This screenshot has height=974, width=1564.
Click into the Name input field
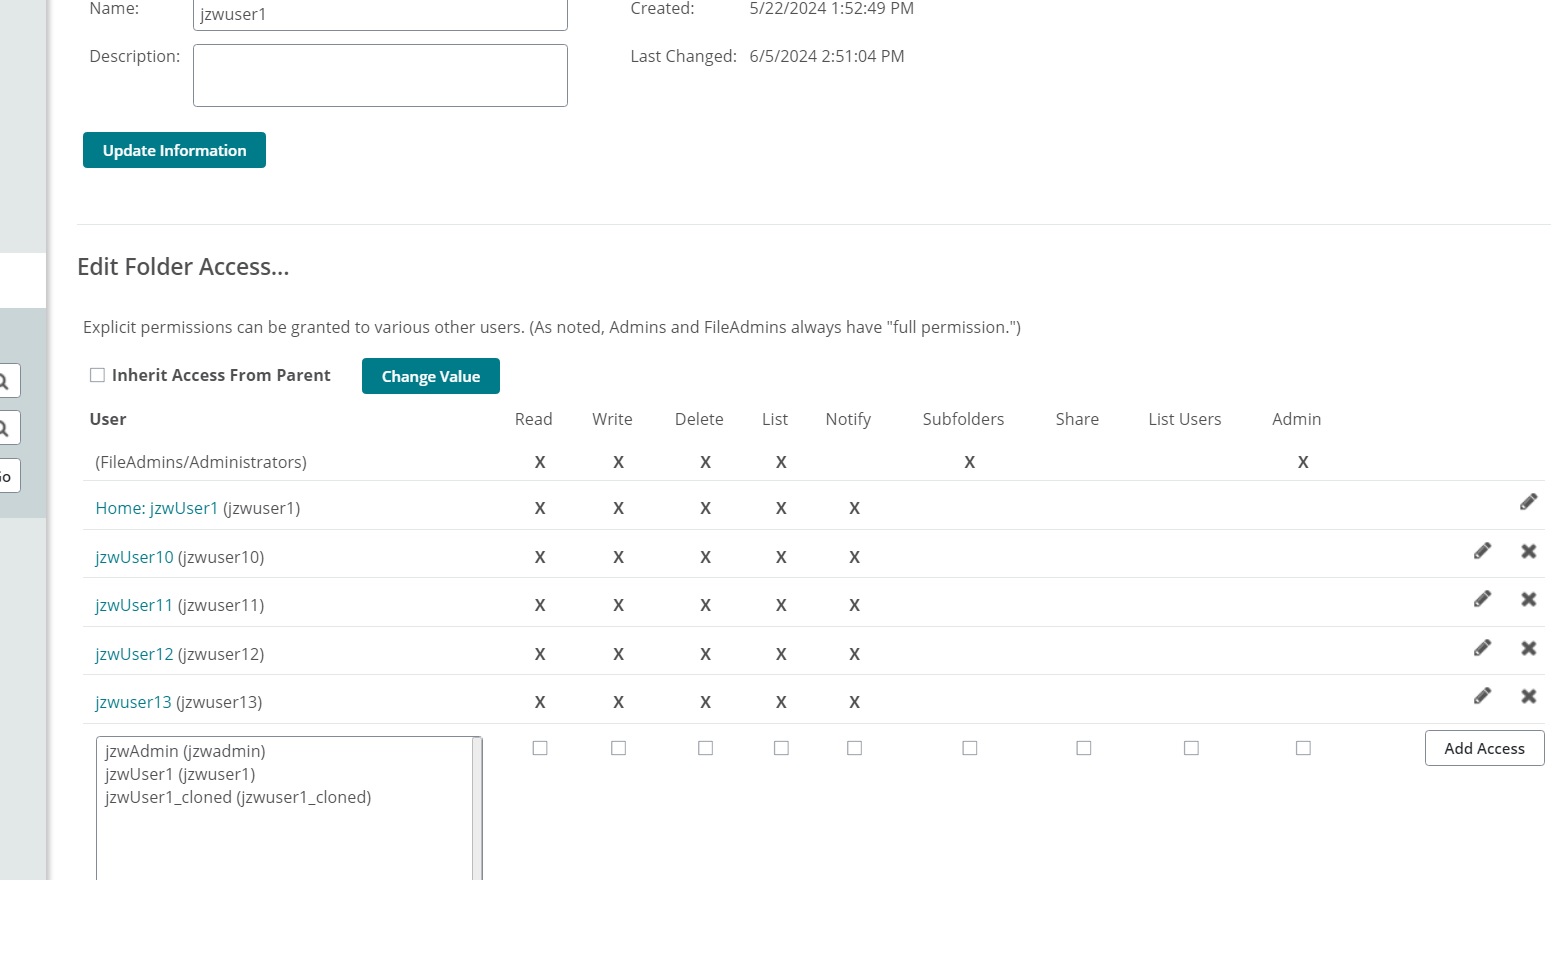click(380, 14)
